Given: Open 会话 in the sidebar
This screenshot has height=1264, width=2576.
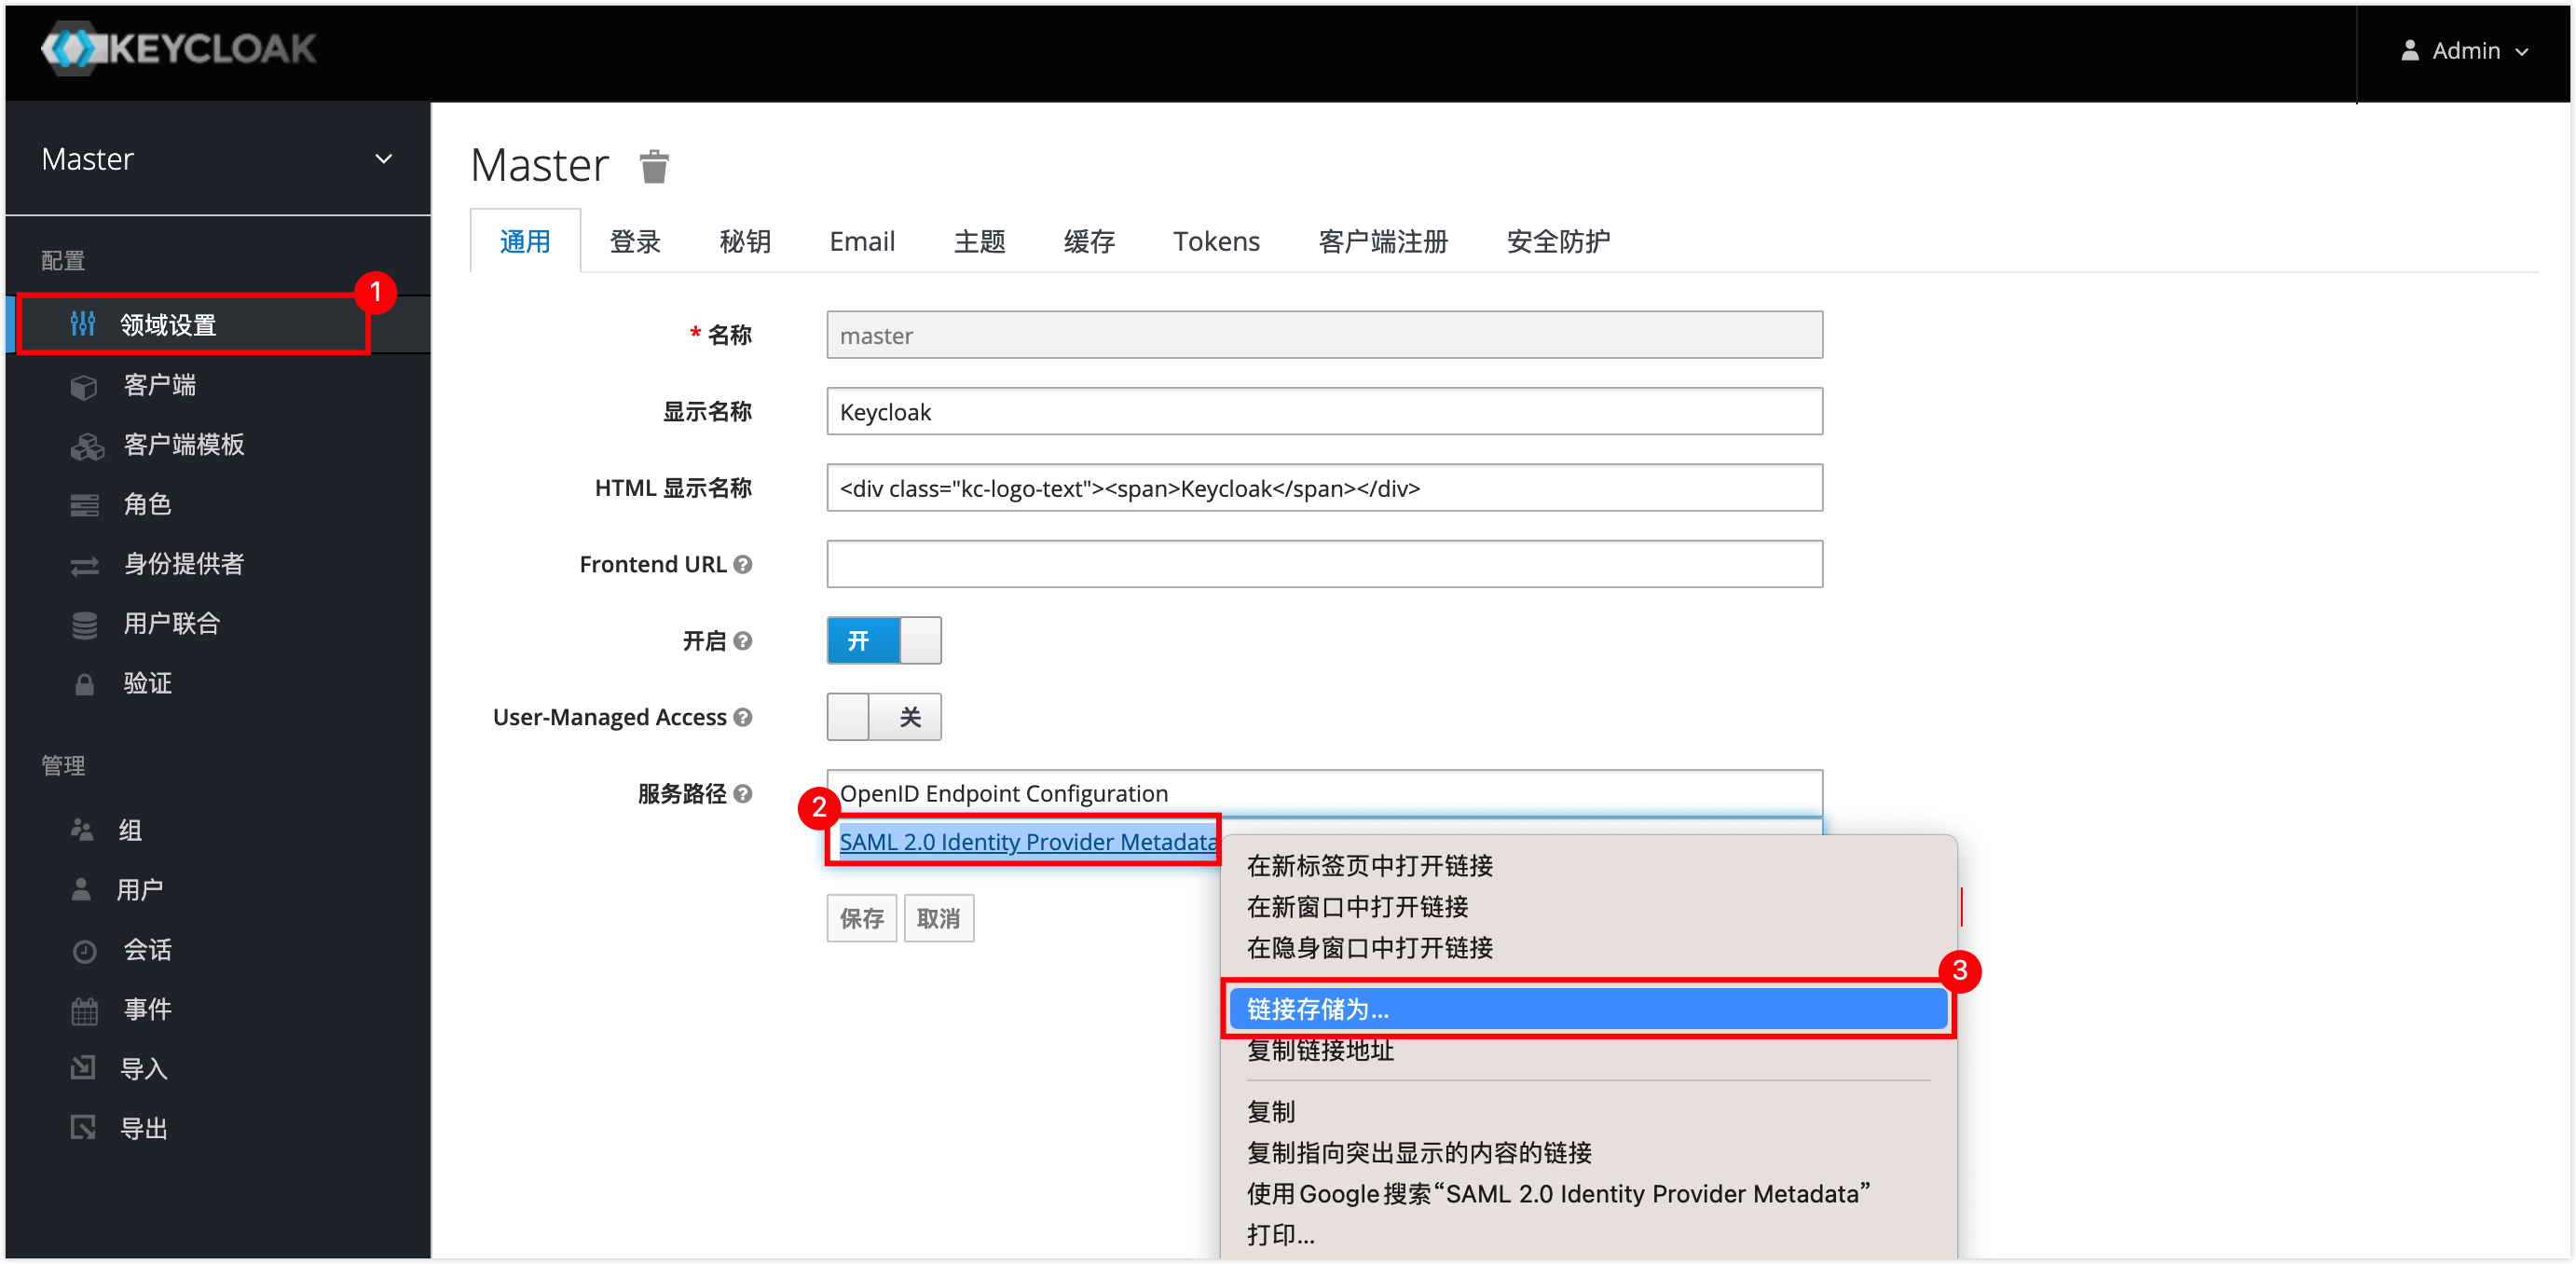Looking at the screenshot, I should pyautogui.click(x=147, y=950).
